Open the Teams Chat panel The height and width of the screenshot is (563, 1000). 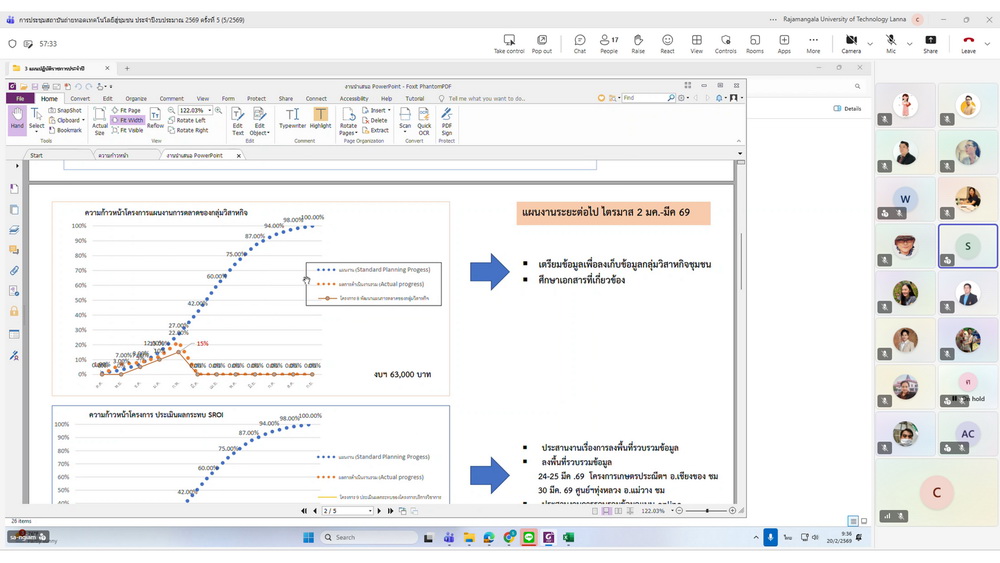580,44
